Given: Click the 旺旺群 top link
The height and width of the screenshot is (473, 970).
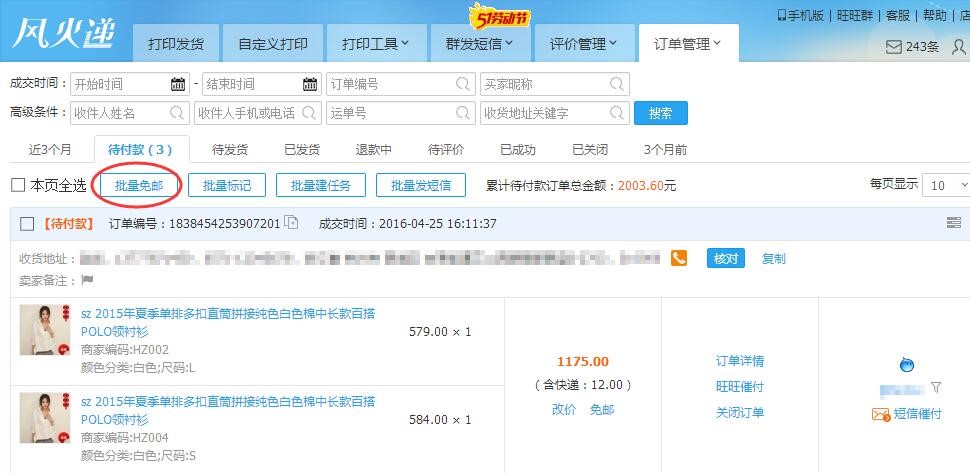Looking at the screenshot, I should pos(855,15).
